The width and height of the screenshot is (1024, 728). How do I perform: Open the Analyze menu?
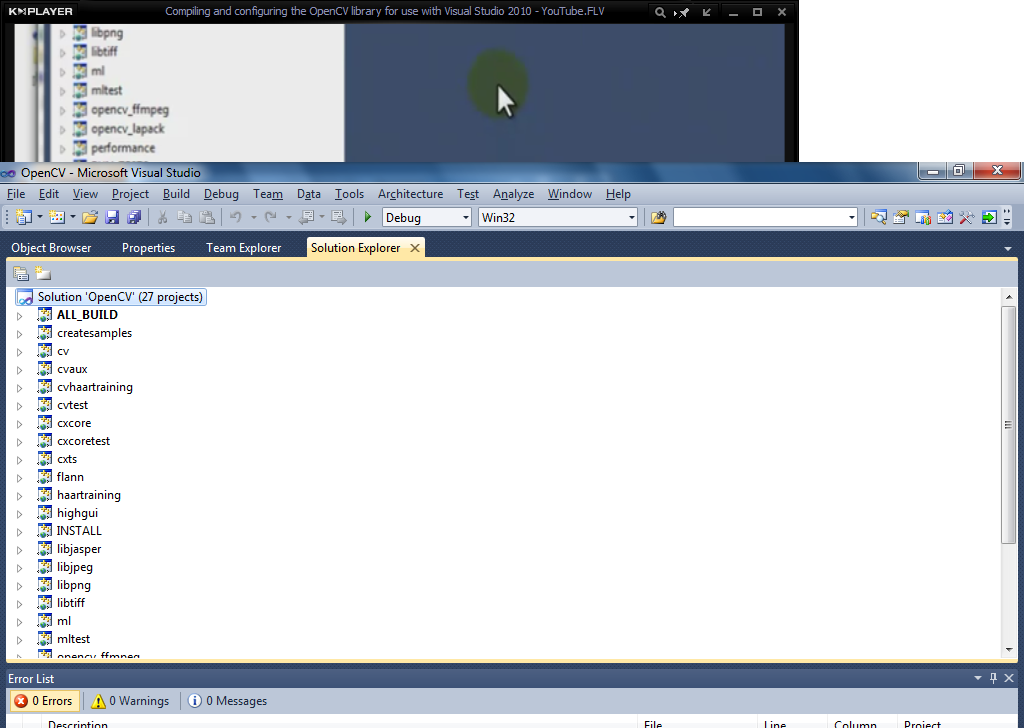pyautogui.click(x=513, y=194)
